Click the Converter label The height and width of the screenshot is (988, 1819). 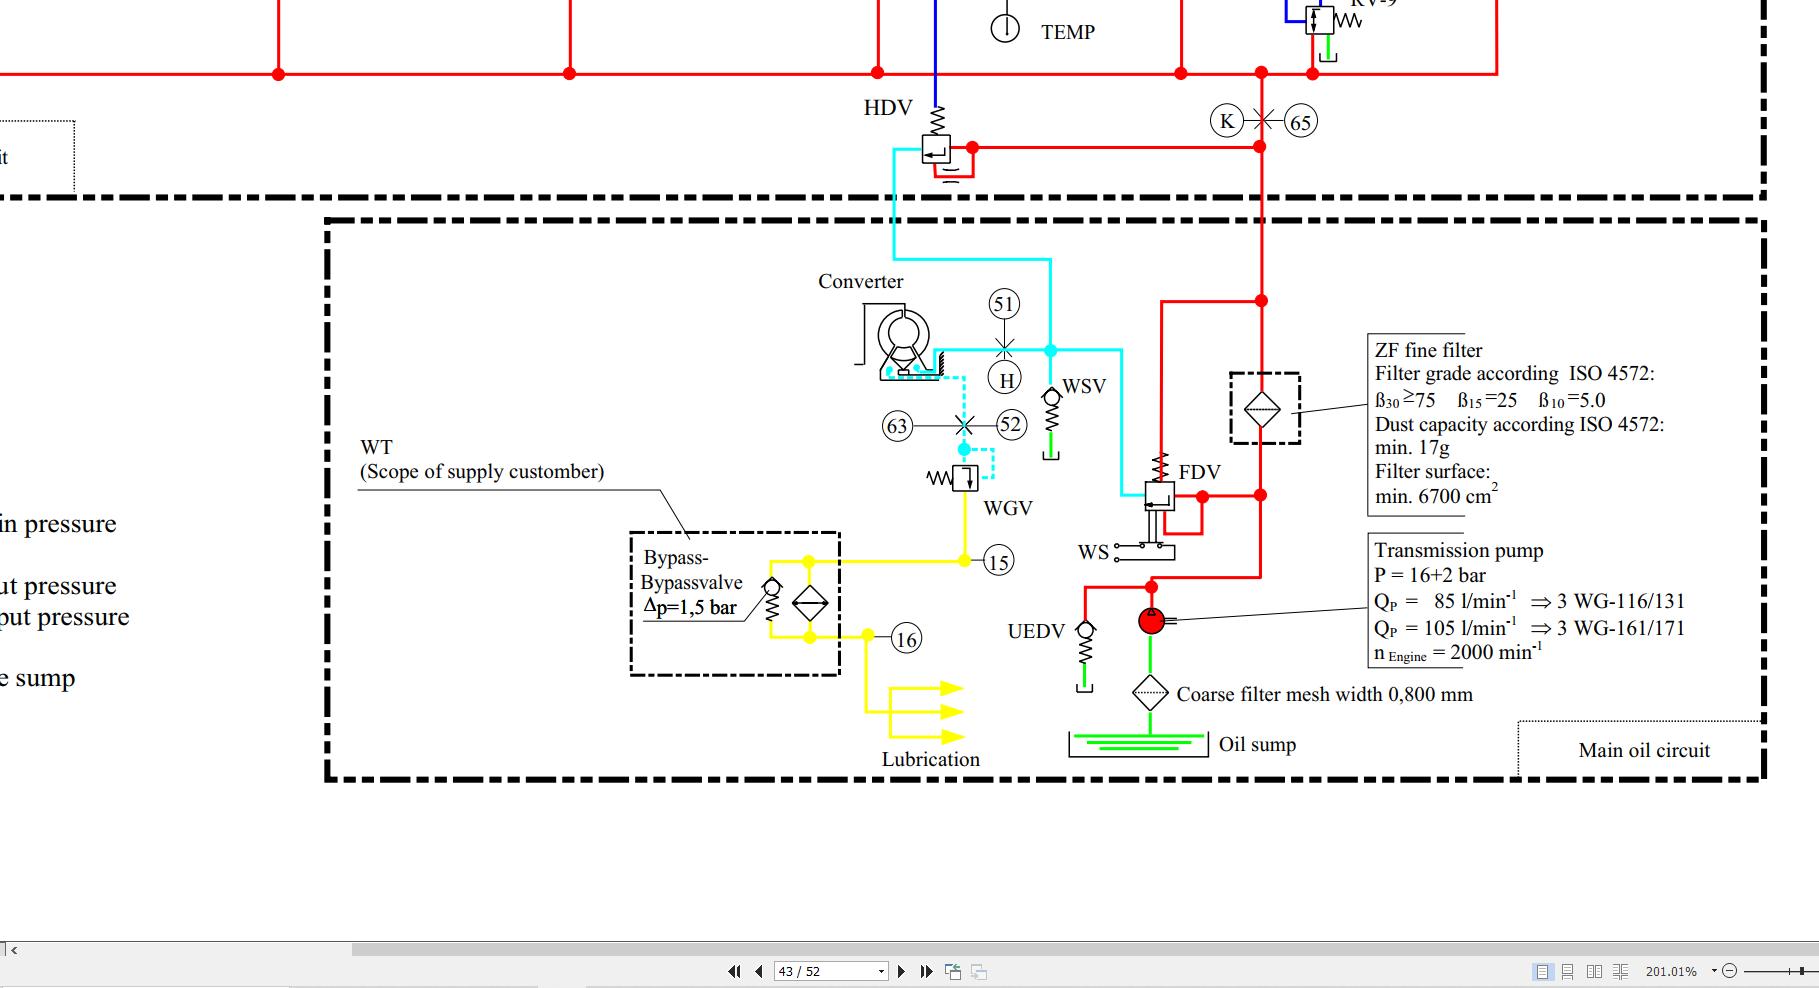[x=860, y=282]
